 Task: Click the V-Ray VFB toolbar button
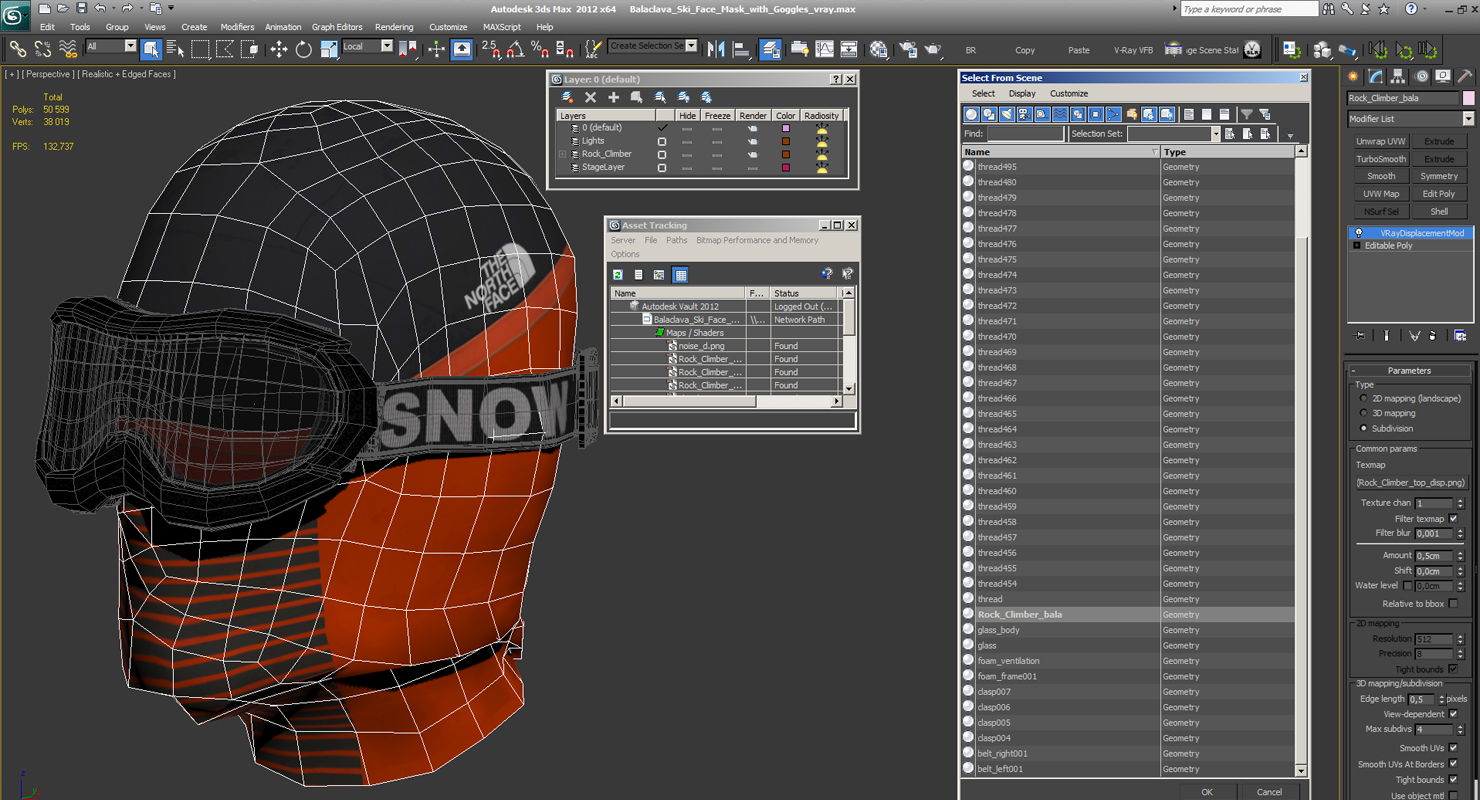point(1133,50)
